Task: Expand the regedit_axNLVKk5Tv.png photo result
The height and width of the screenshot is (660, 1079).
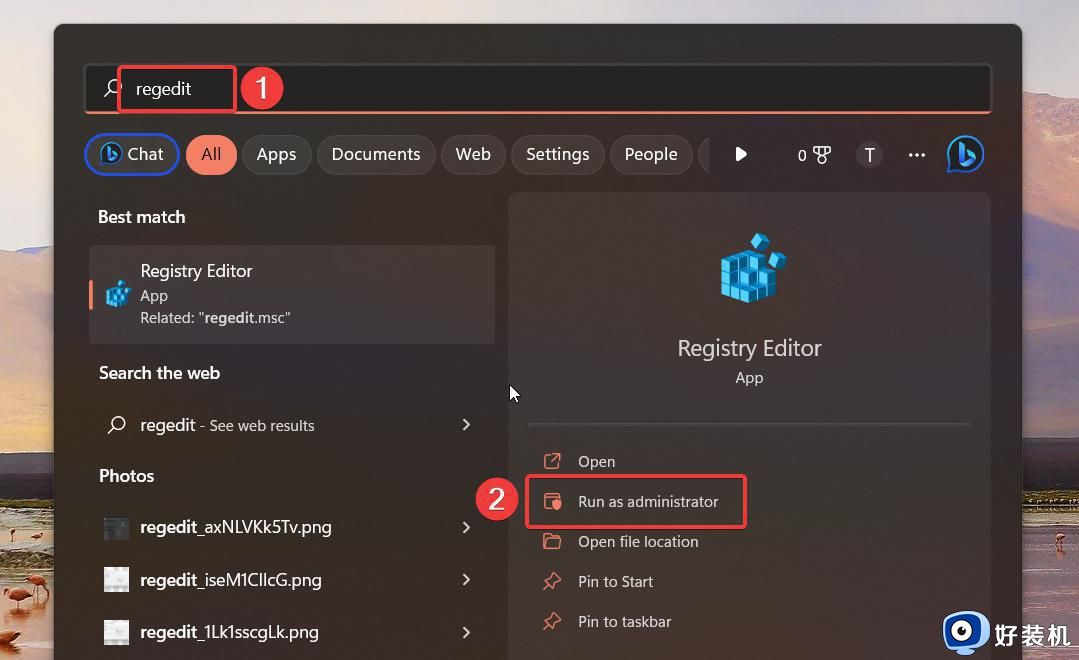Action: 466,527
